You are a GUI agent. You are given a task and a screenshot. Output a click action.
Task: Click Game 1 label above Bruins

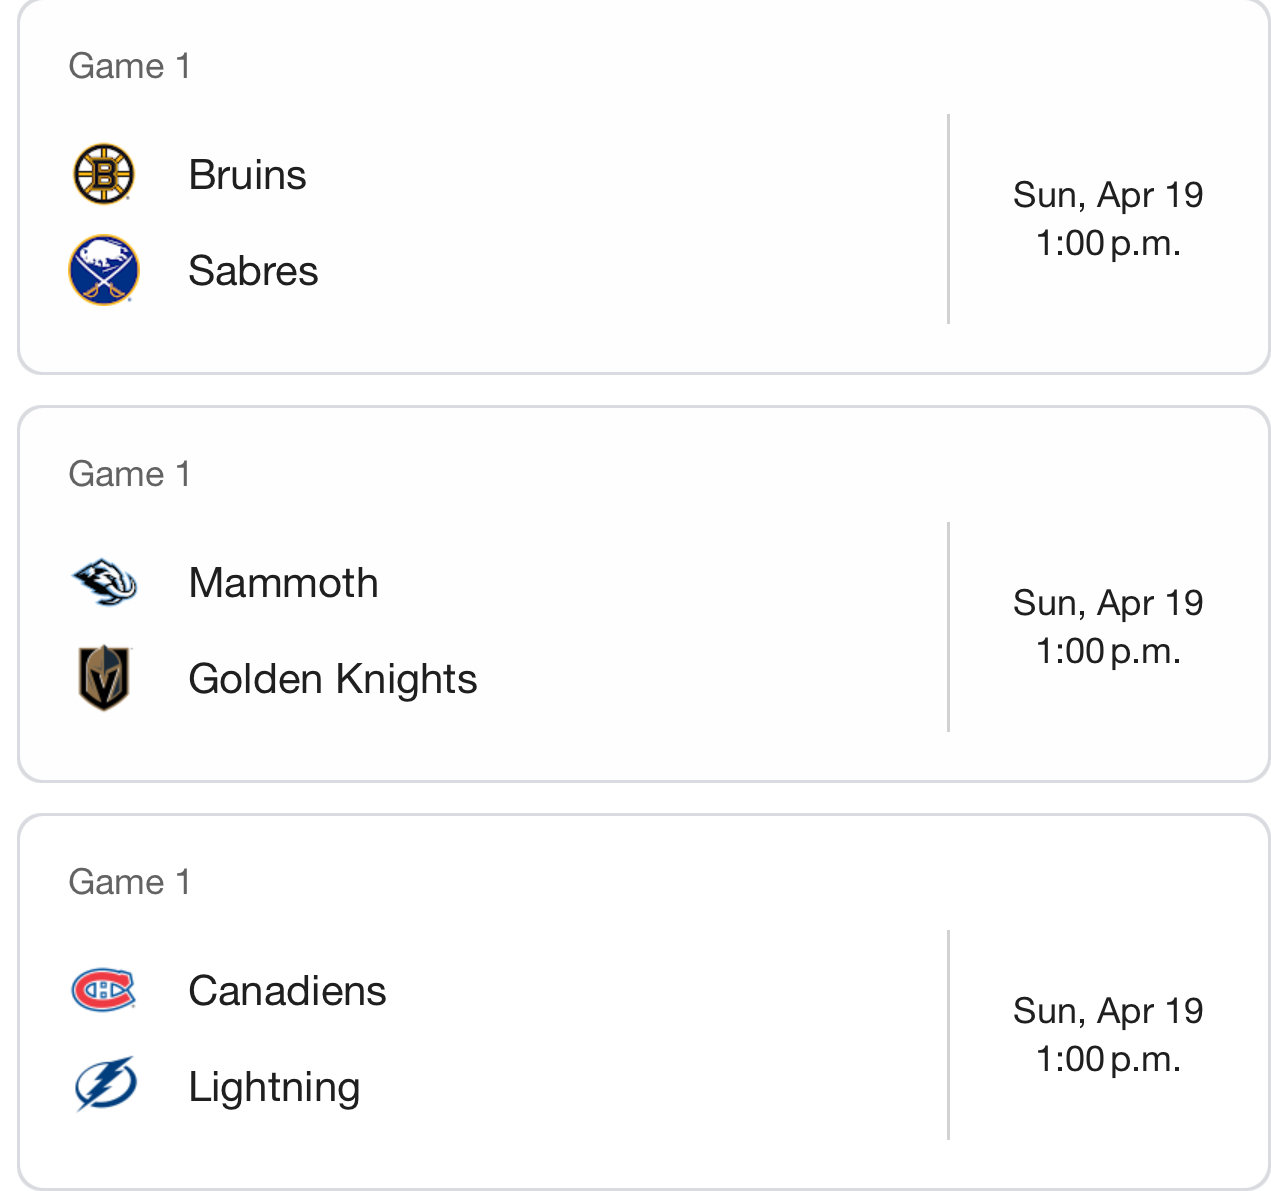tap(129, 66)
